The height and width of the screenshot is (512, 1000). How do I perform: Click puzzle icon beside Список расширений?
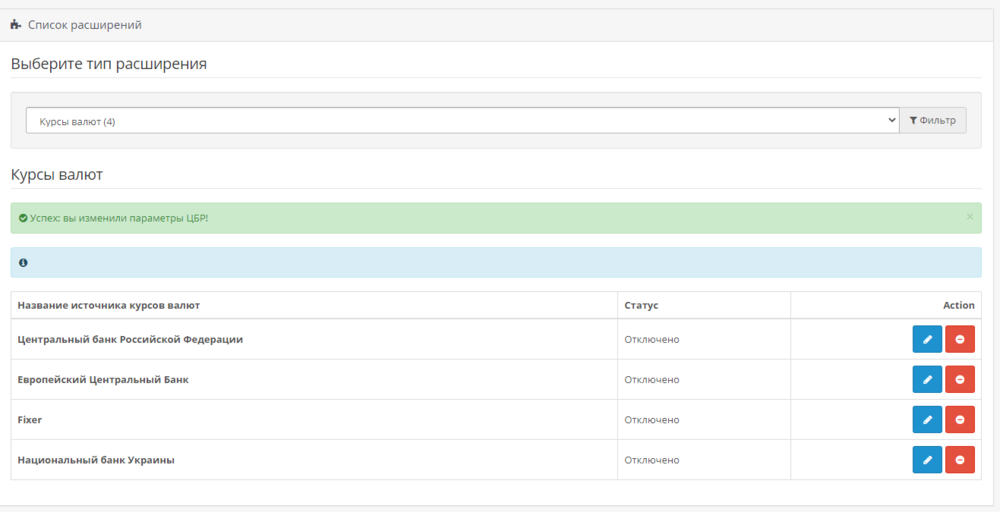16,24
